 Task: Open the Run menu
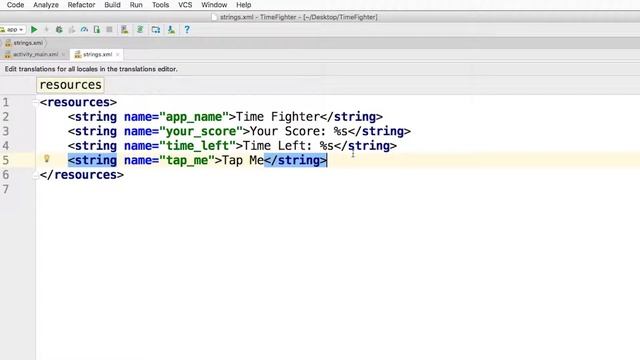tap(136, 5)
